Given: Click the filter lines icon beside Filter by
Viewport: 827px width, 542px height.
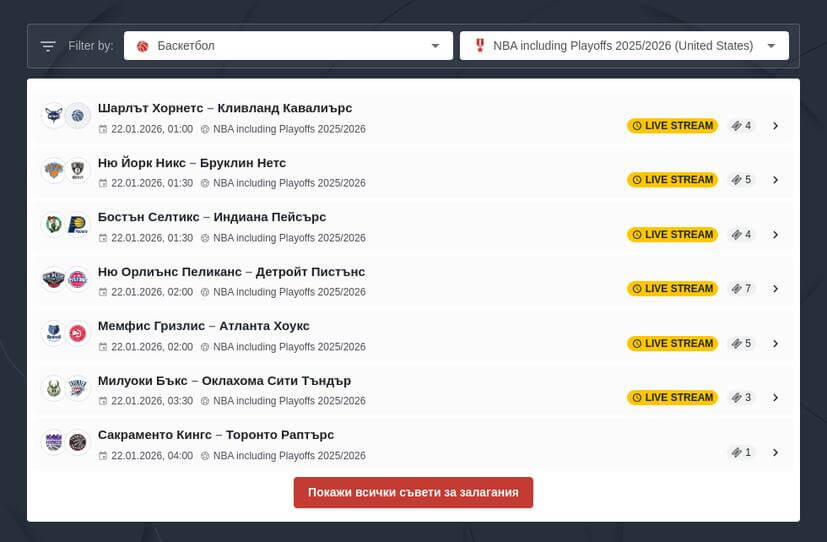Looking at the screenshot, I should pyautogui.click(x=48, y=46).
